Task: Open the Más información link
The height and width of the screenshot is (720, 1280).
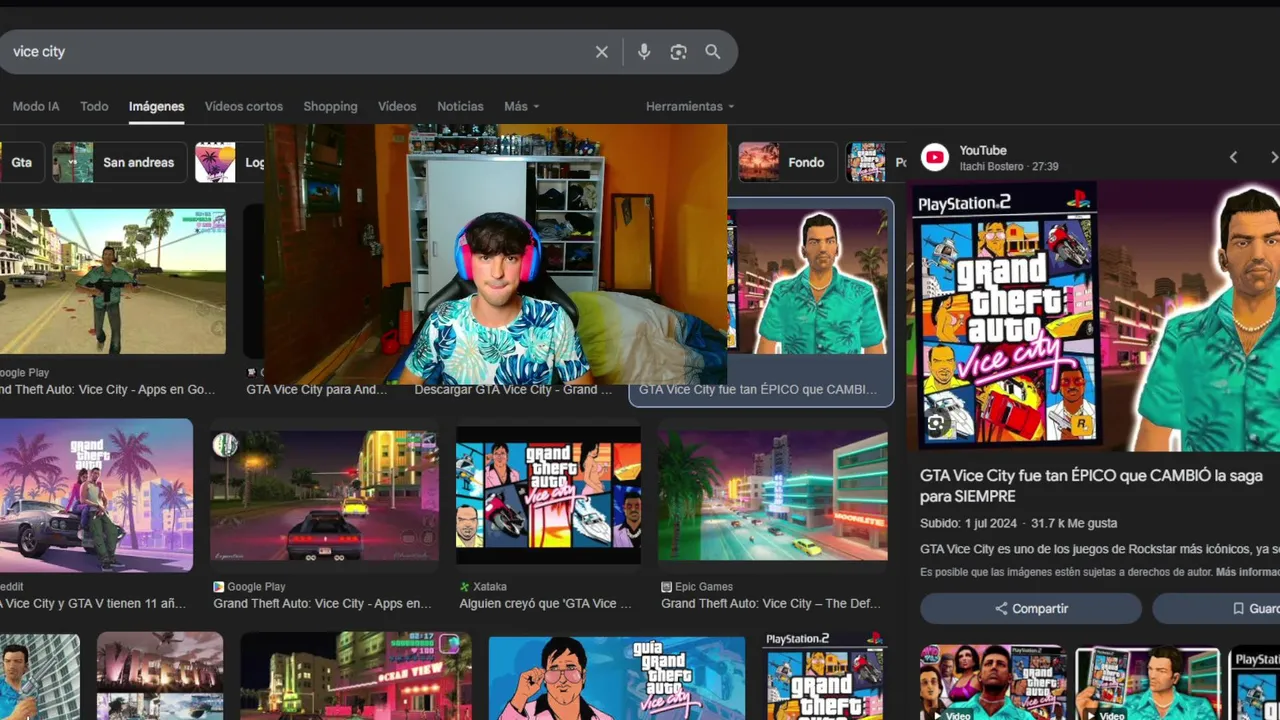Action: [x=1247, y=572]
